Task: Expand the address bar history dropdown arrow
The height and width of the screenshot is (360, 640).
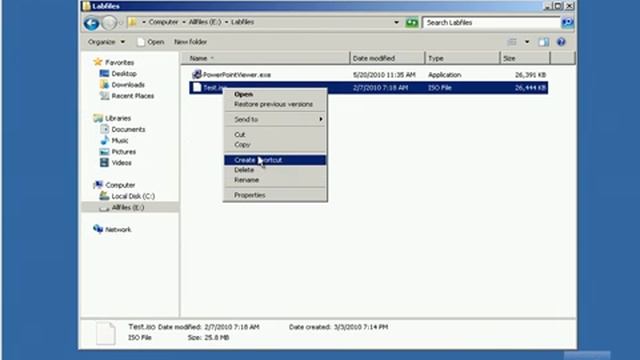Action: 396,22
